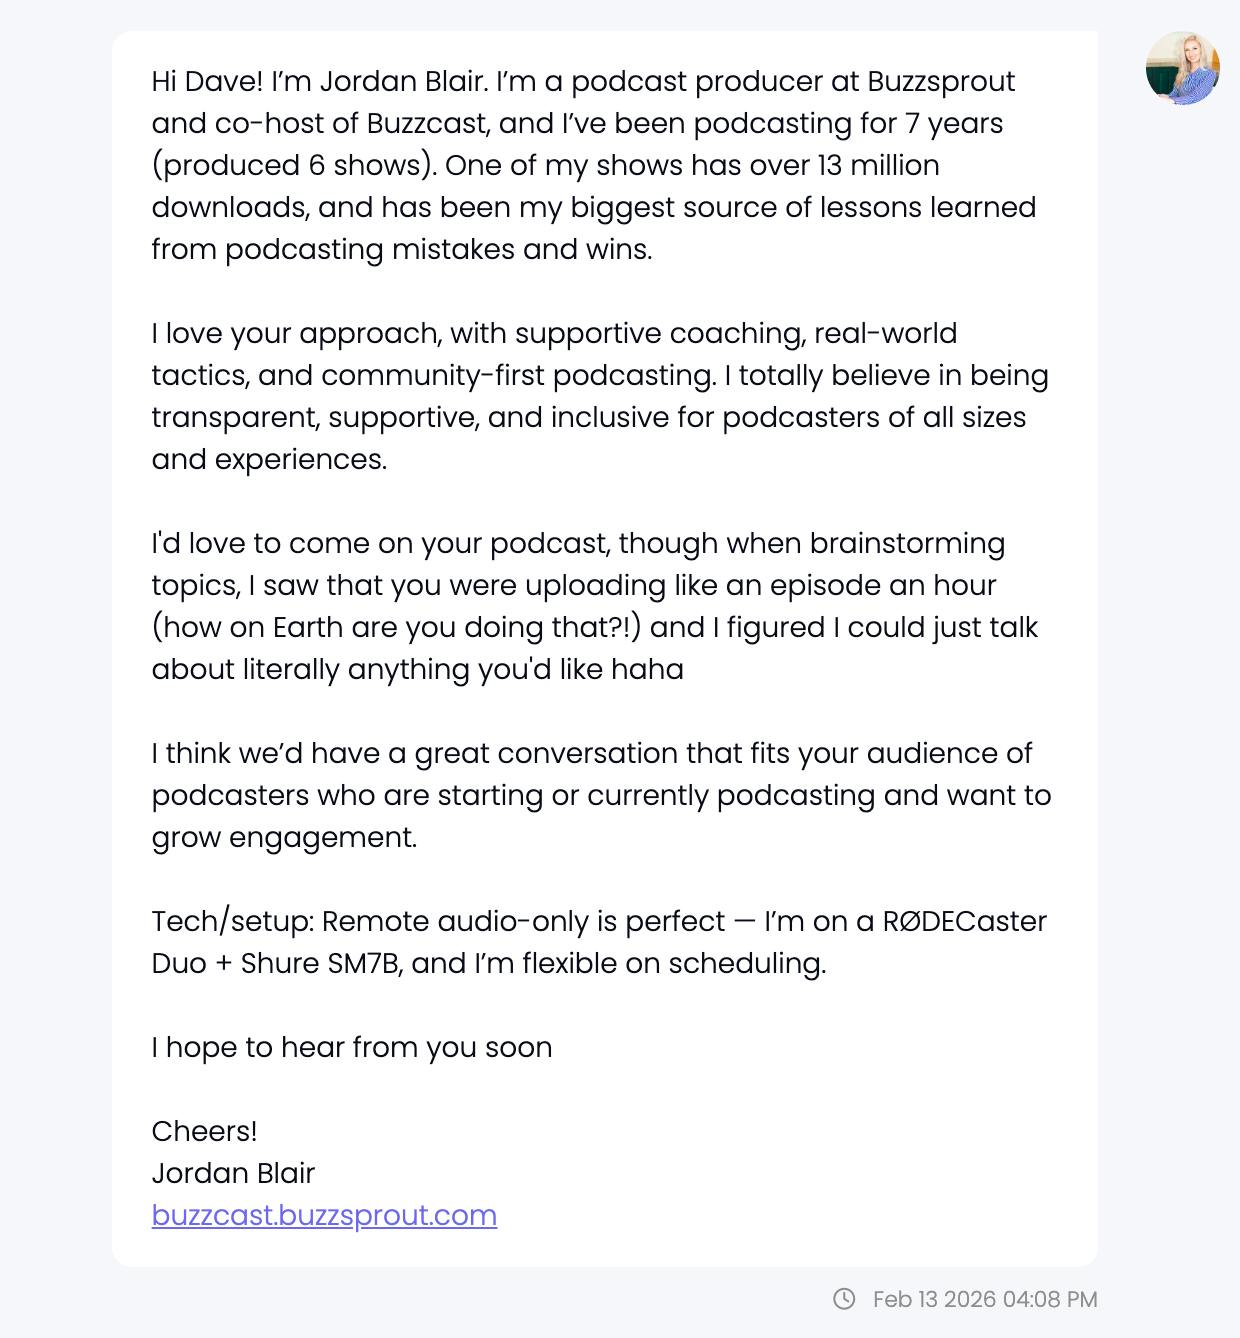
Task: Click the "grow engagement." text
Action: pos(284,837)
